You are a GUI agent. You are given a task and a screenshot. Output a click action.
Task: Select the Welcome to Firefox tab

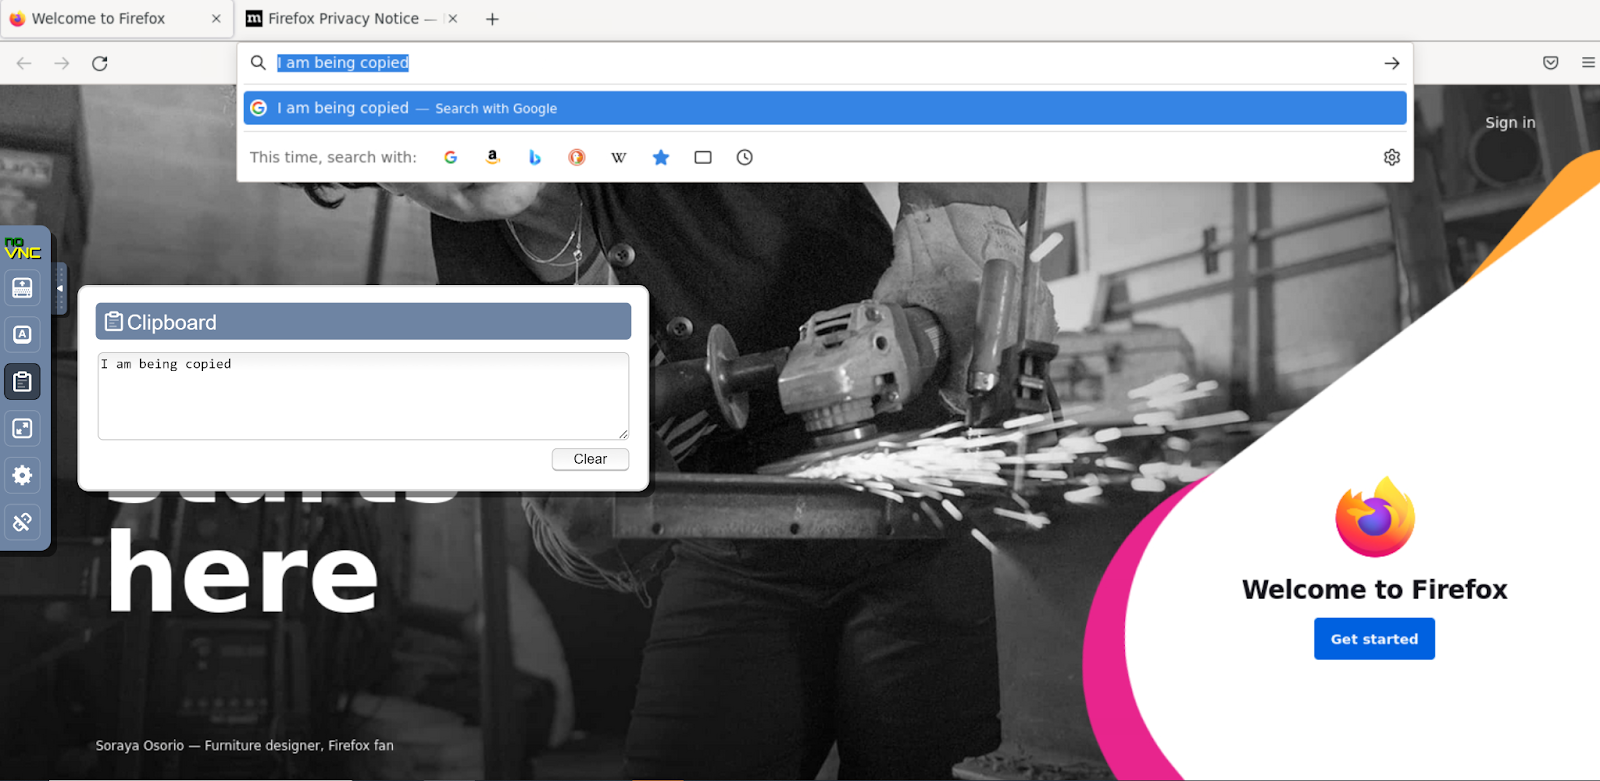tap(98, 19)
